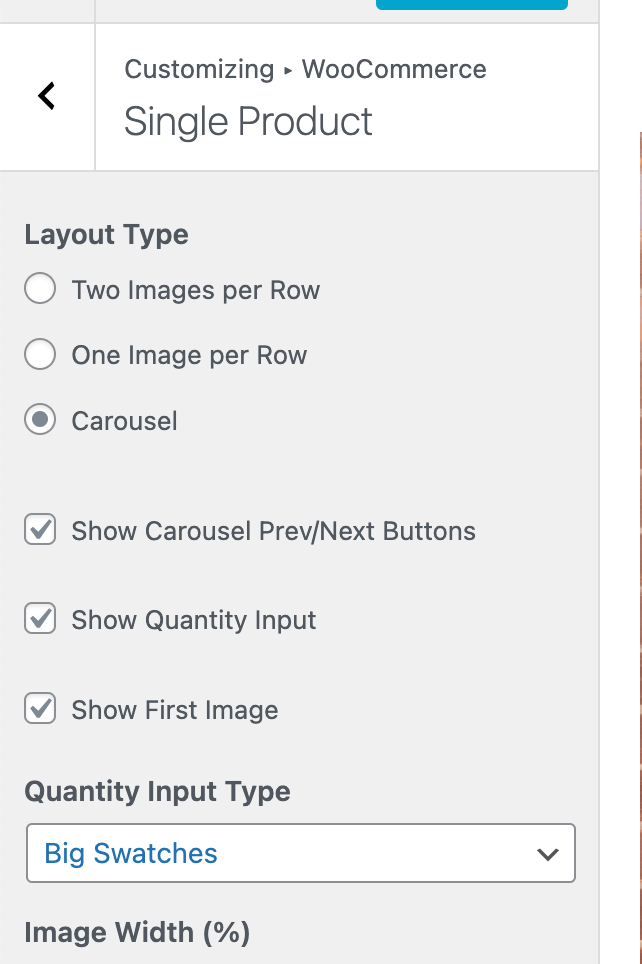Select Big Swatches in the combo box
The height and width of the screenshot is (964, 642).
tap(300, 853)
